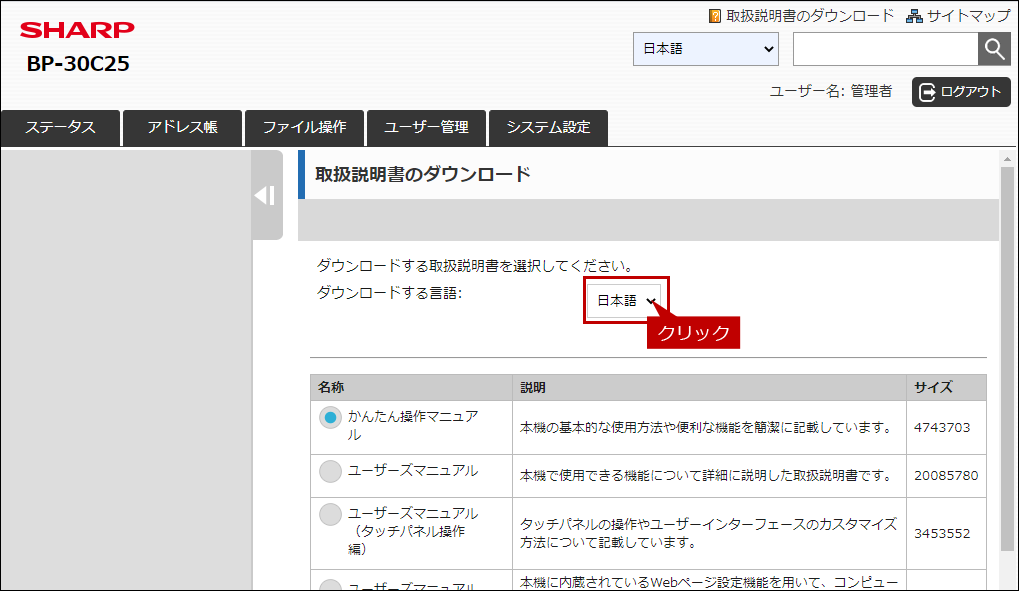Click the サイズ column header

(946, 387)
